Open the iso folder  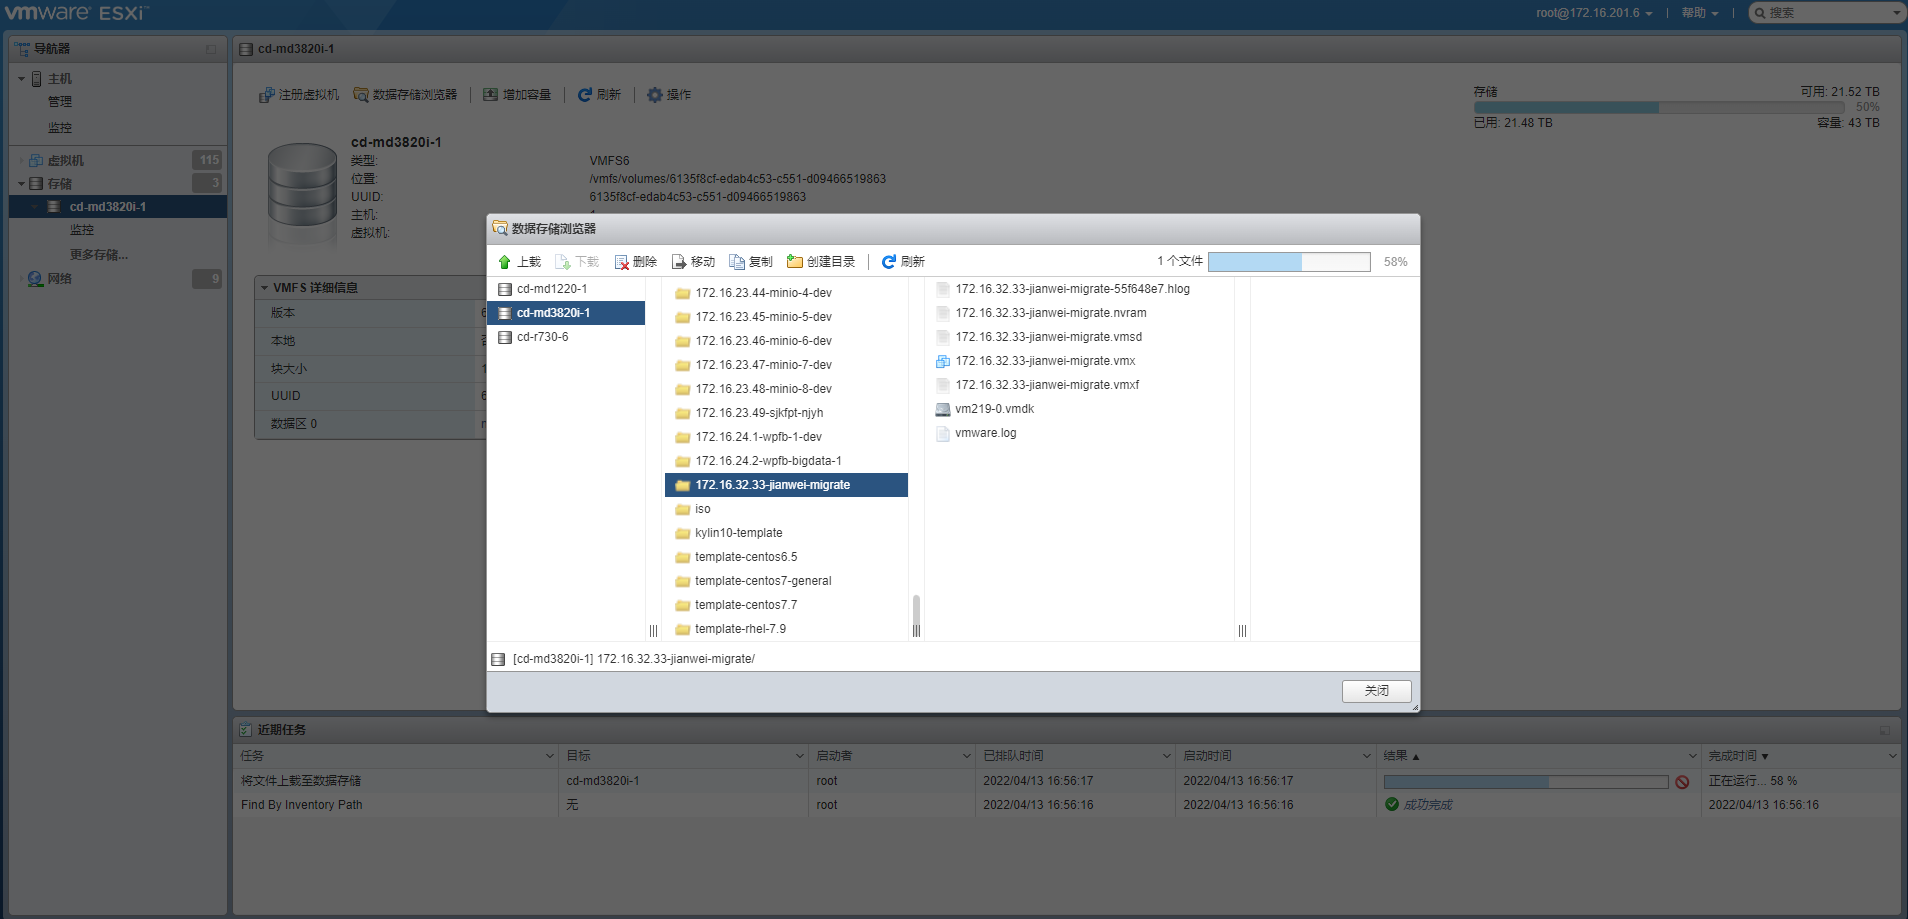pos(786,509)
